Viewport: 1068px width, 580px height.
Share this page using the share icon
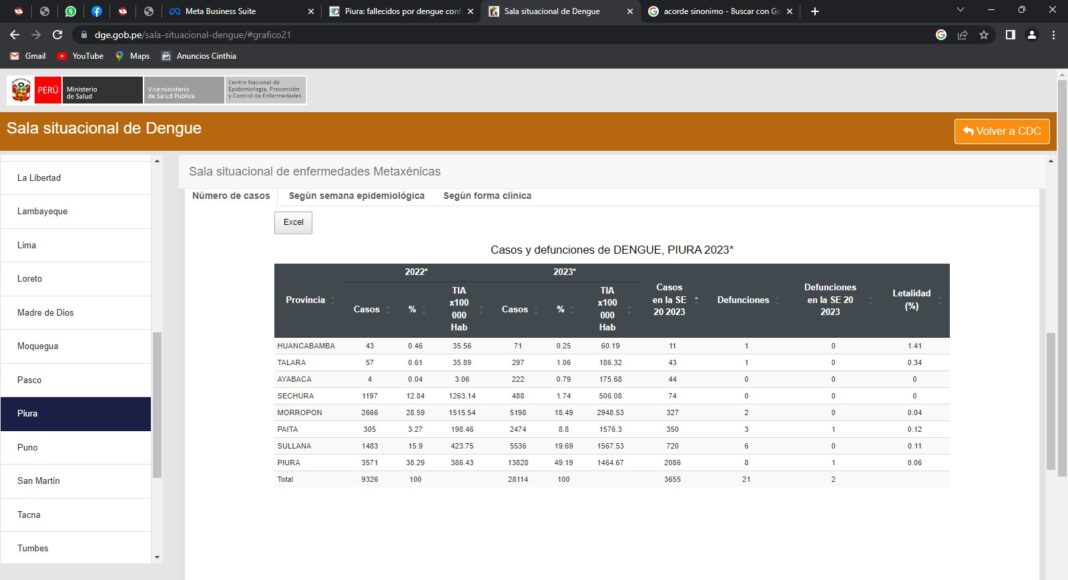pyautogui.click(x=962, y=35)
